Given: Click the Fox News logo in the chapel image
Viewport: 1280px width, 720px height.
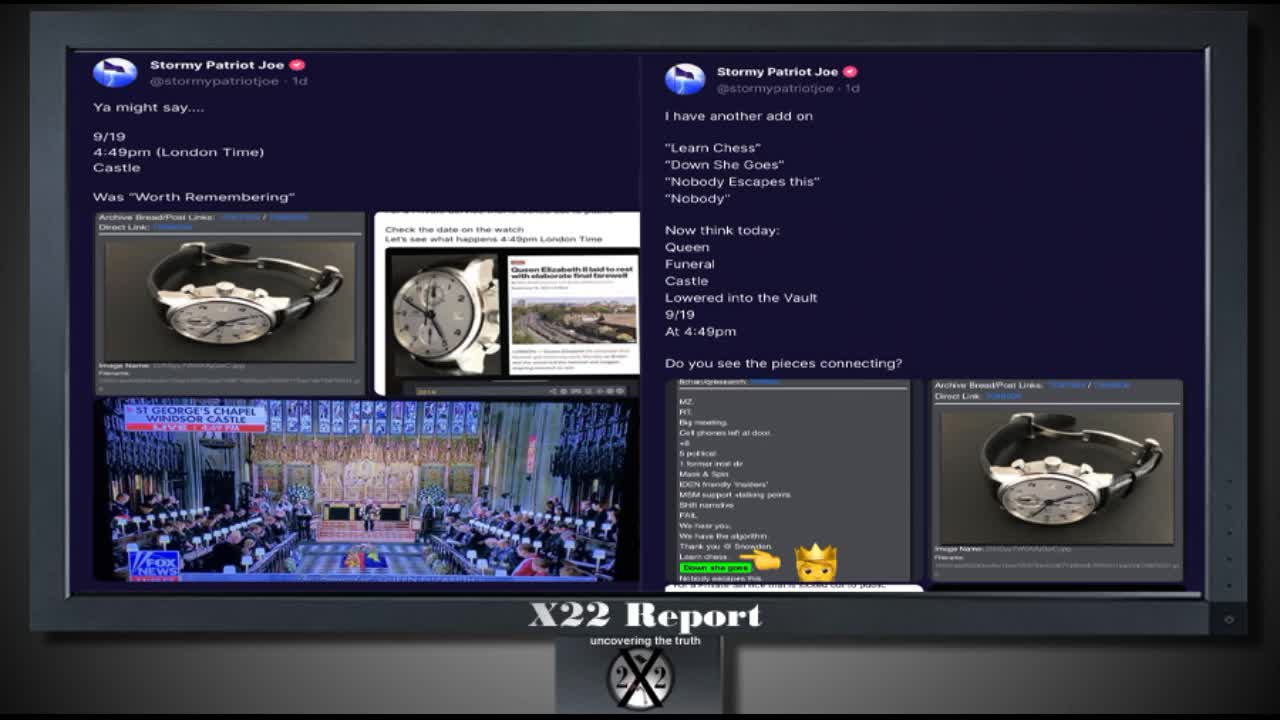Looking at the screenshot, I should coord(154,566).
